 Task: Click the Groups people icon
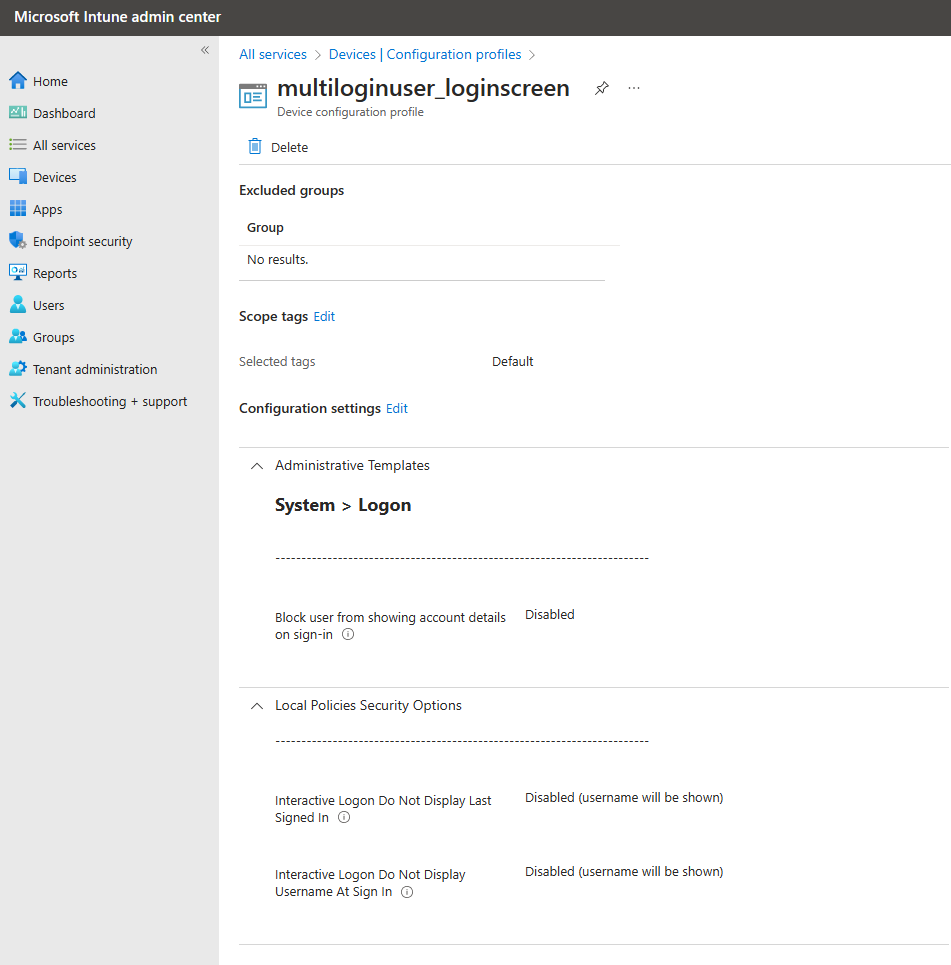(18, 337)
